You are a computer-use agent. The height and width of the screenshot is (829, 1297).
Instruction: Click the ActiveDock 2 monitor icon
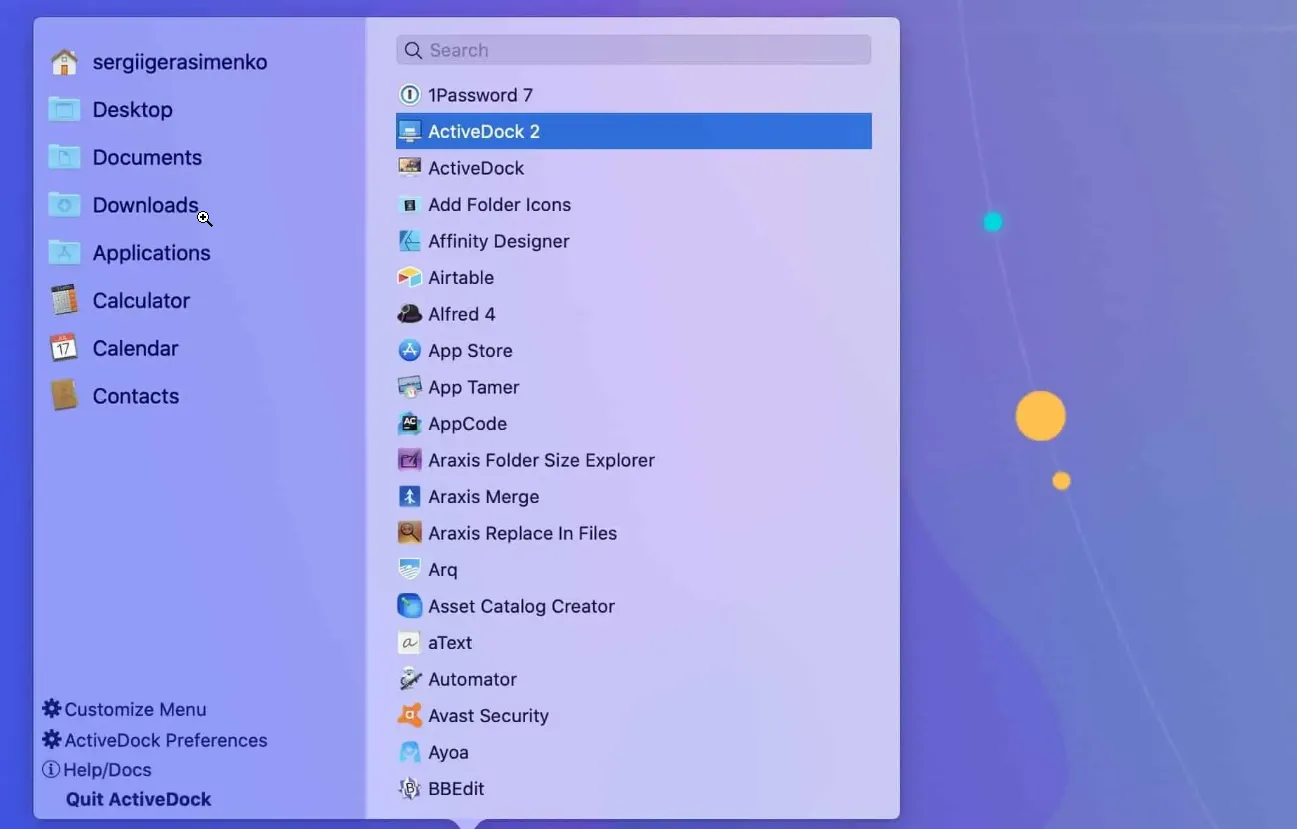point(409,131)
